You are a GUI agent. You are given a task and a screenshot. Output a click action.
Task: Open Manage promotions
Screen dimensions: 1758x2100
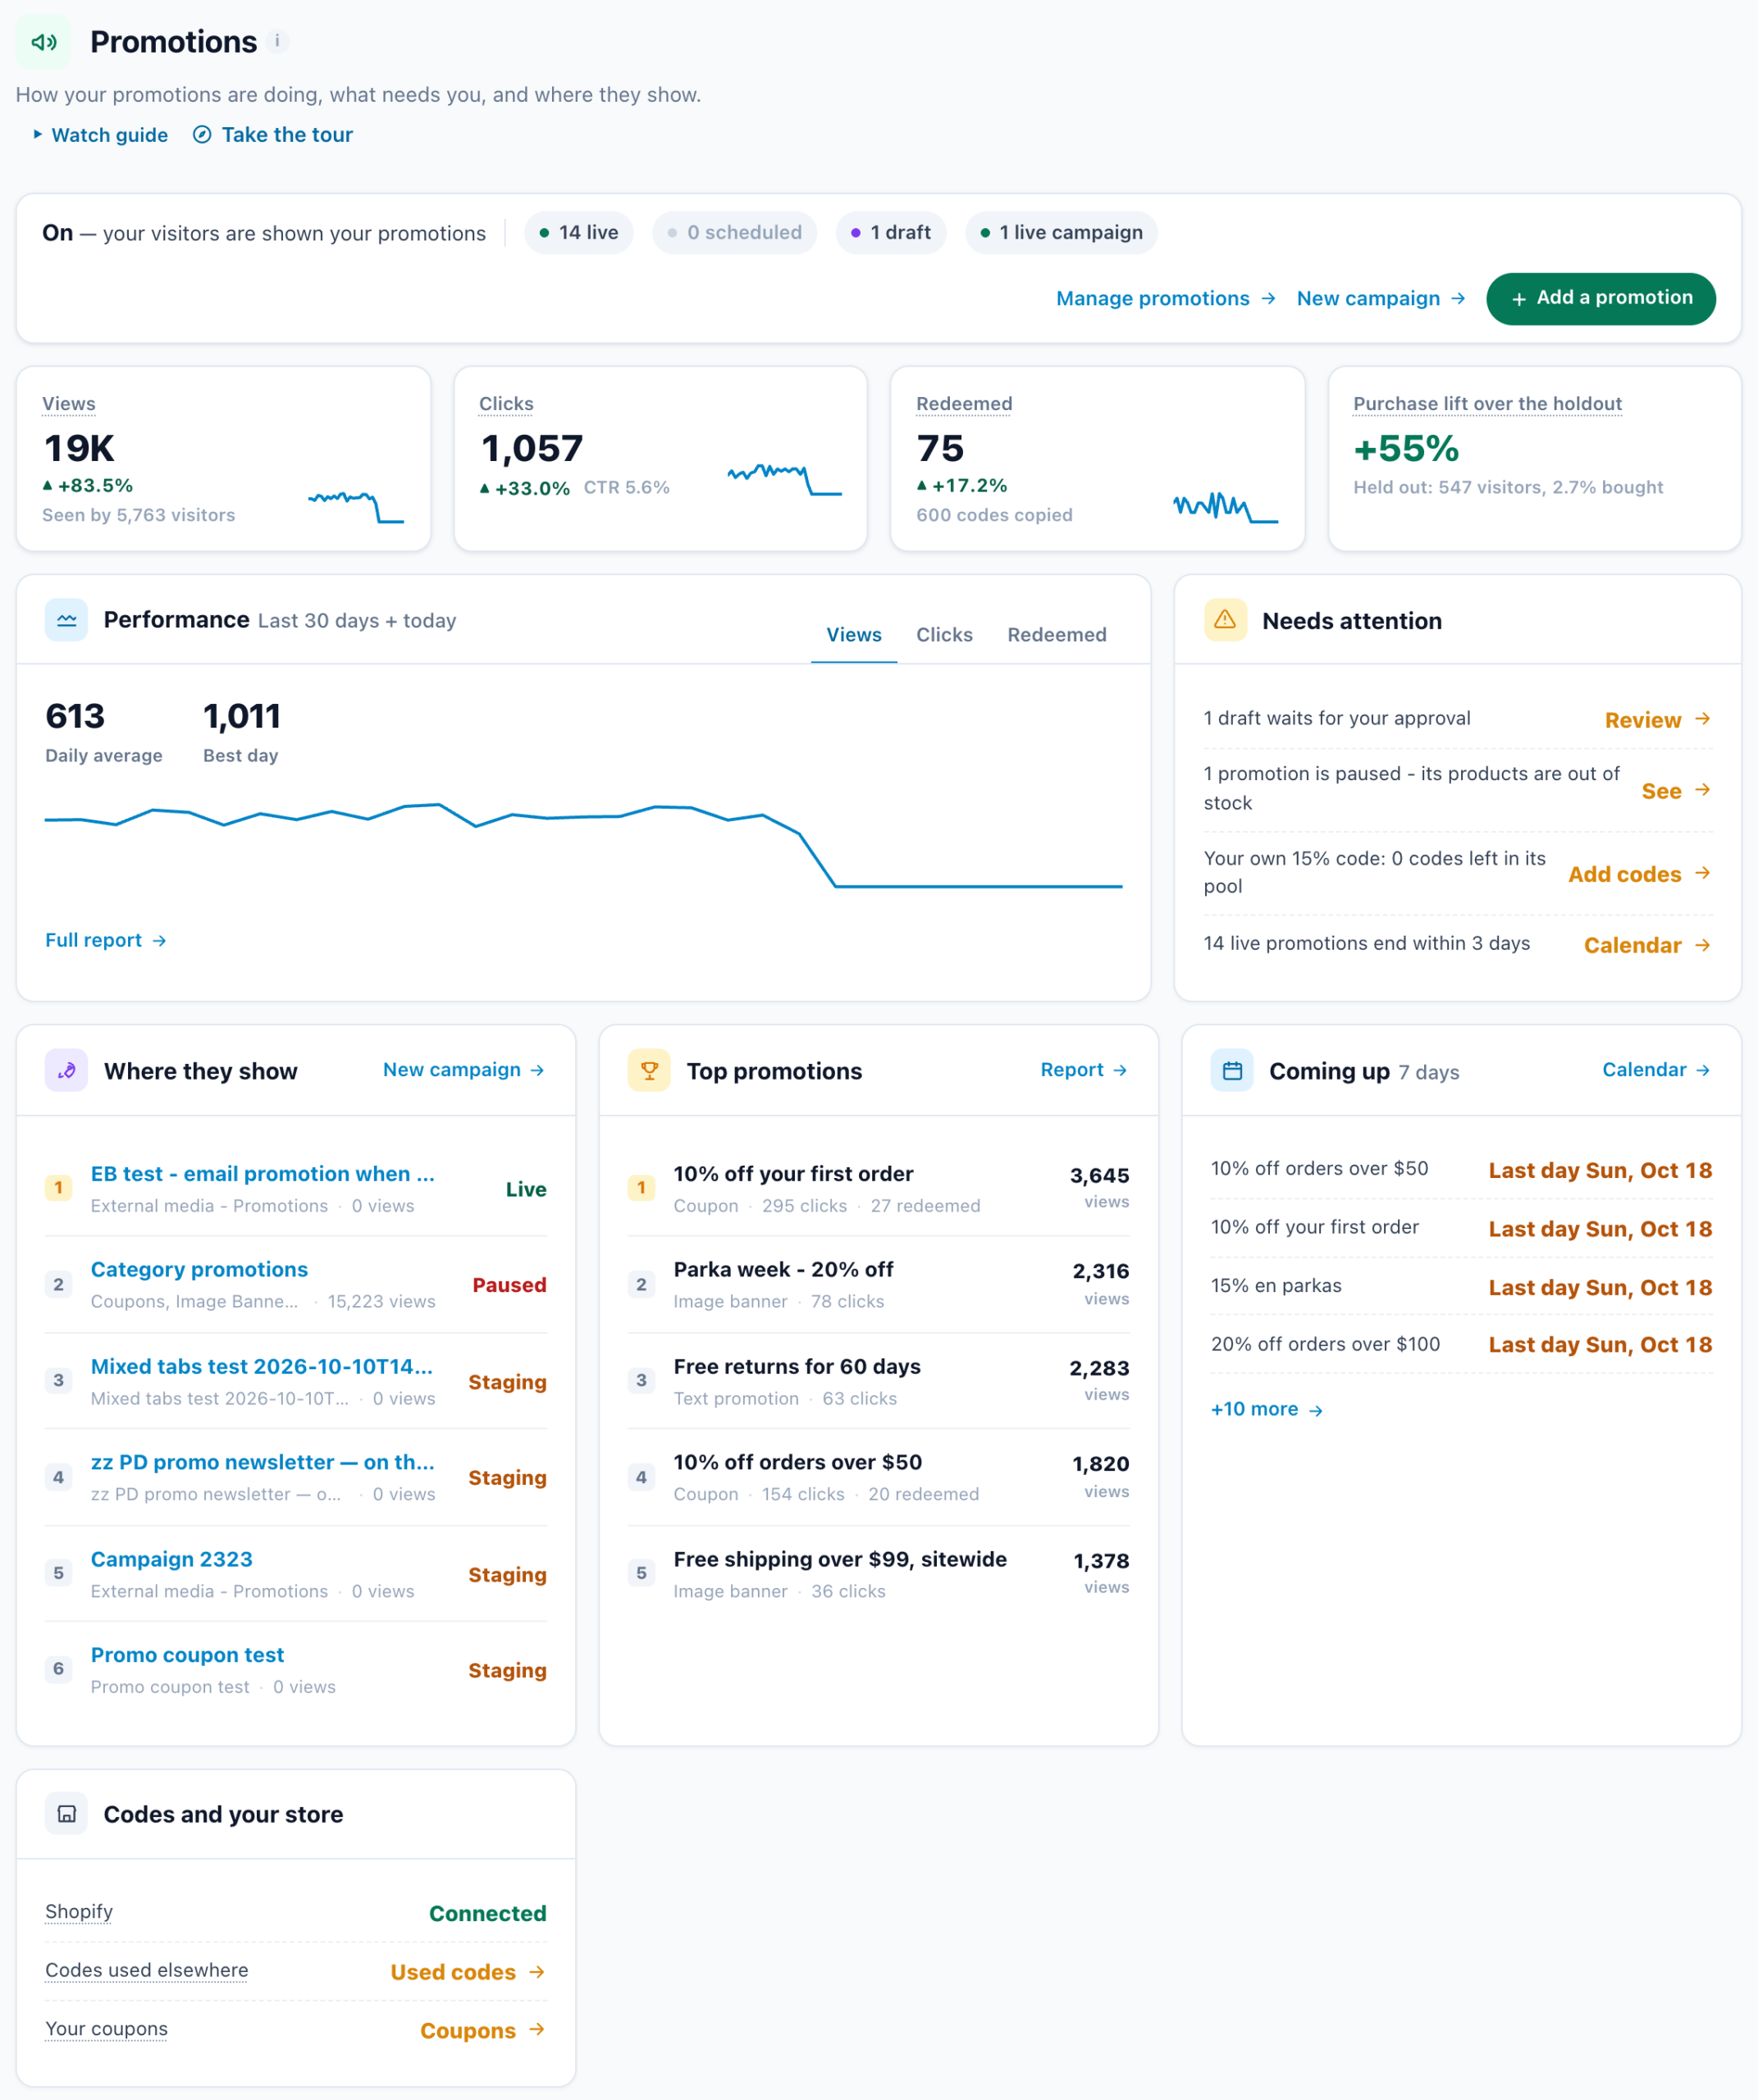click(1166, 298)
